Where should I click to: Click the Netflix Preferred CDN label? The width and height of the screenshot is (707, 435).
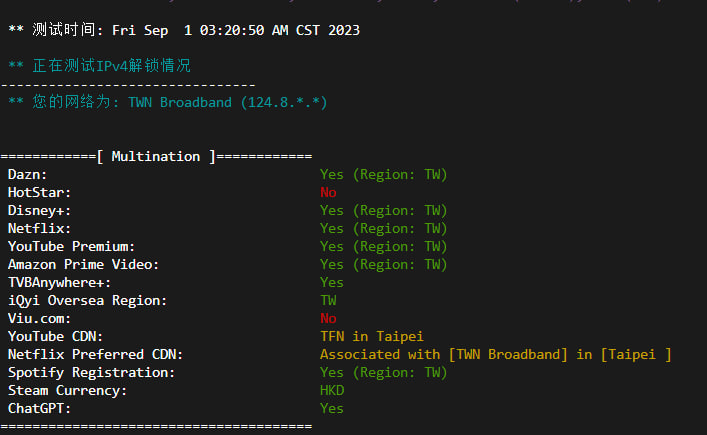tap(95, 354)
